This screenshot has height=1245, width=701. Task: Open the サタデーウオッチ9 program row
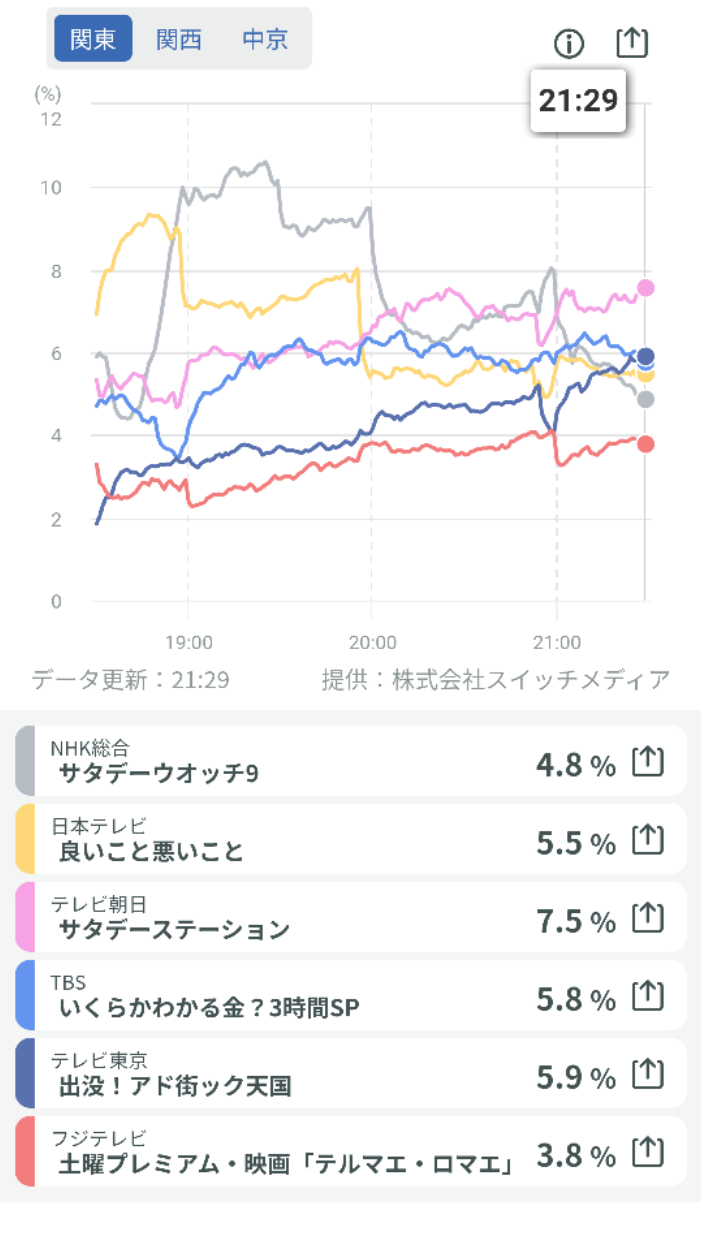click(300, 762)
